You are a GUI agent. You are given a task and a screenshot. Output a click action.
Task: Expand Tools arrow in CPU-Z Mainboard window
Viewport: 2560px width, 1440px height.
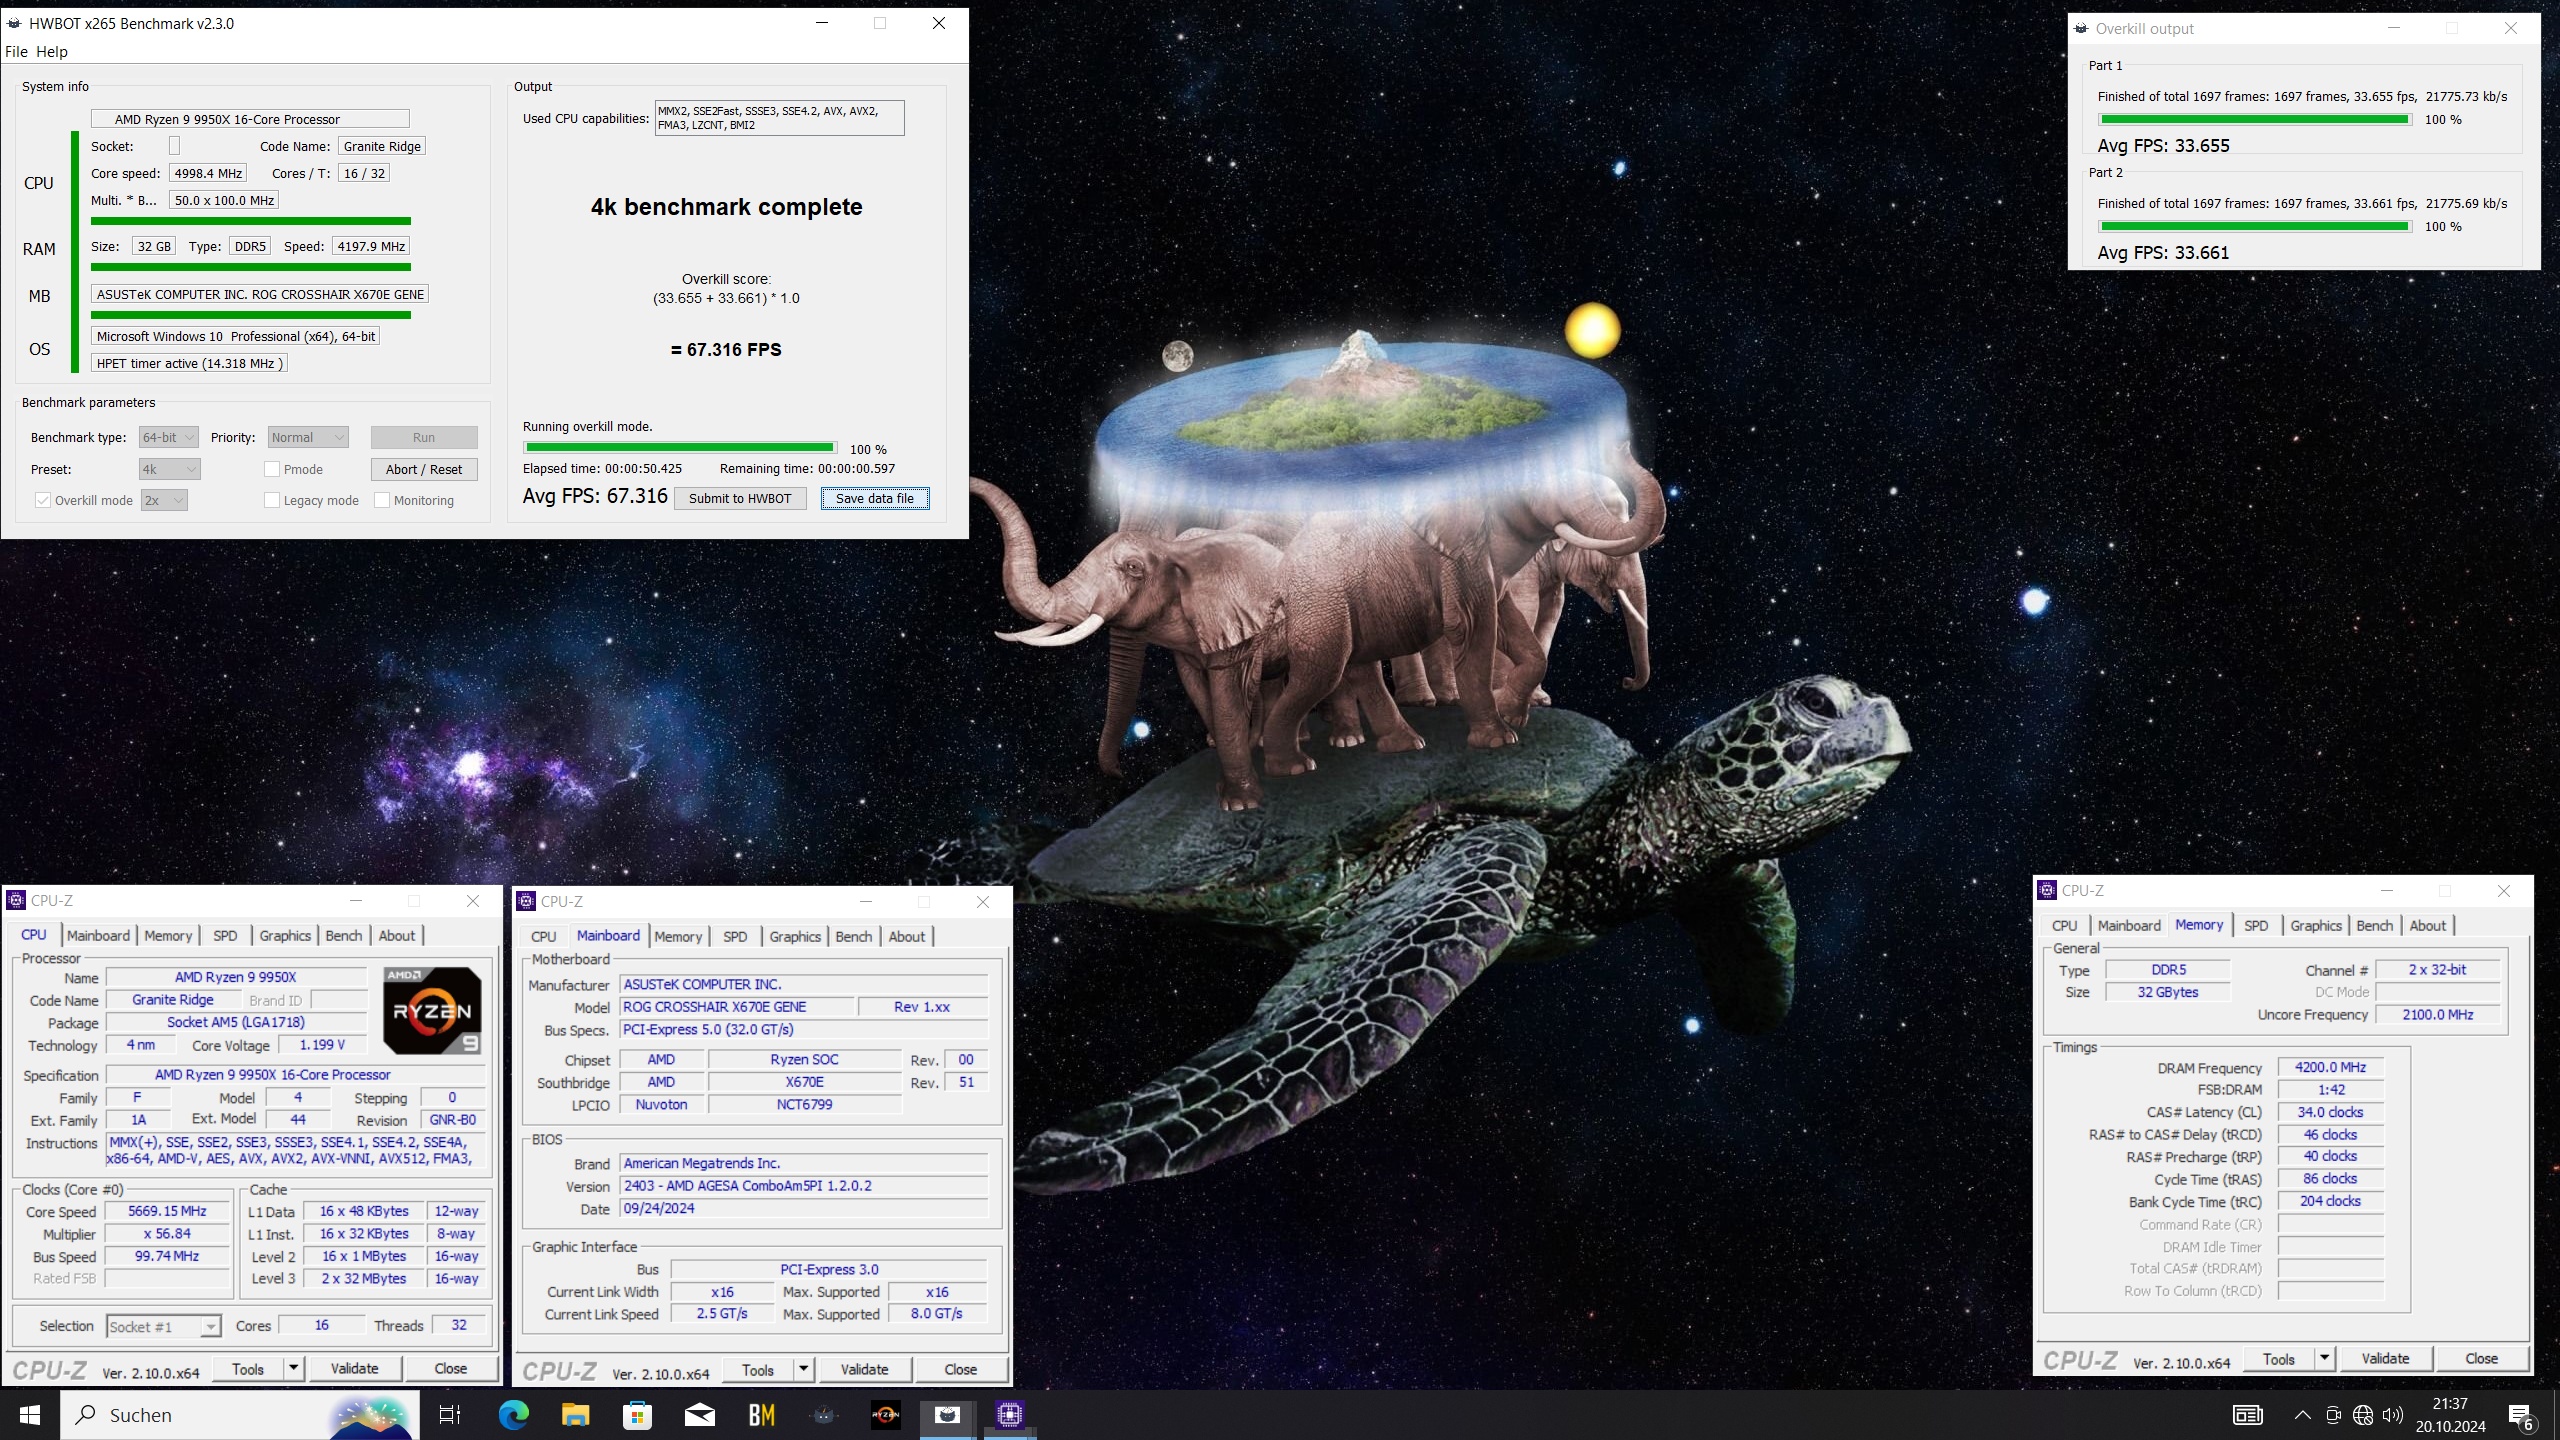click(803, 1369)
